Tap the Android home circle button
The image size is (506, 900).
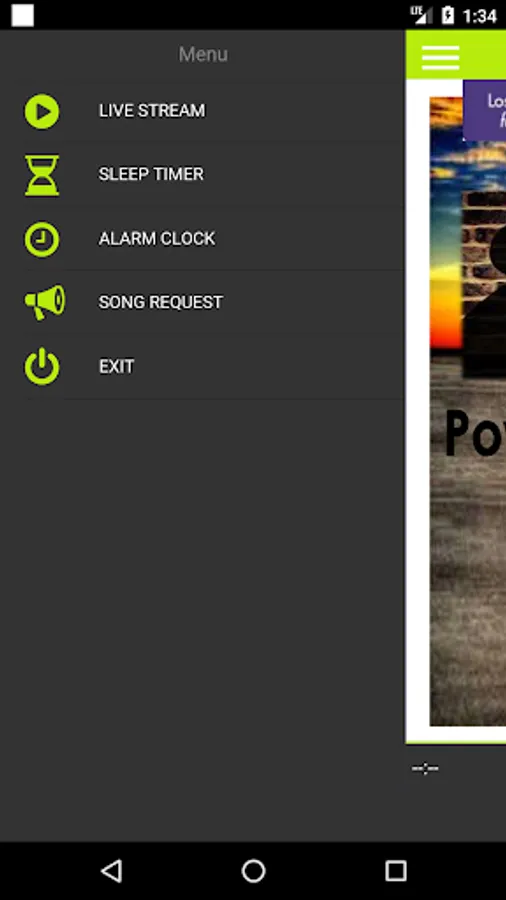pos(253,870)
